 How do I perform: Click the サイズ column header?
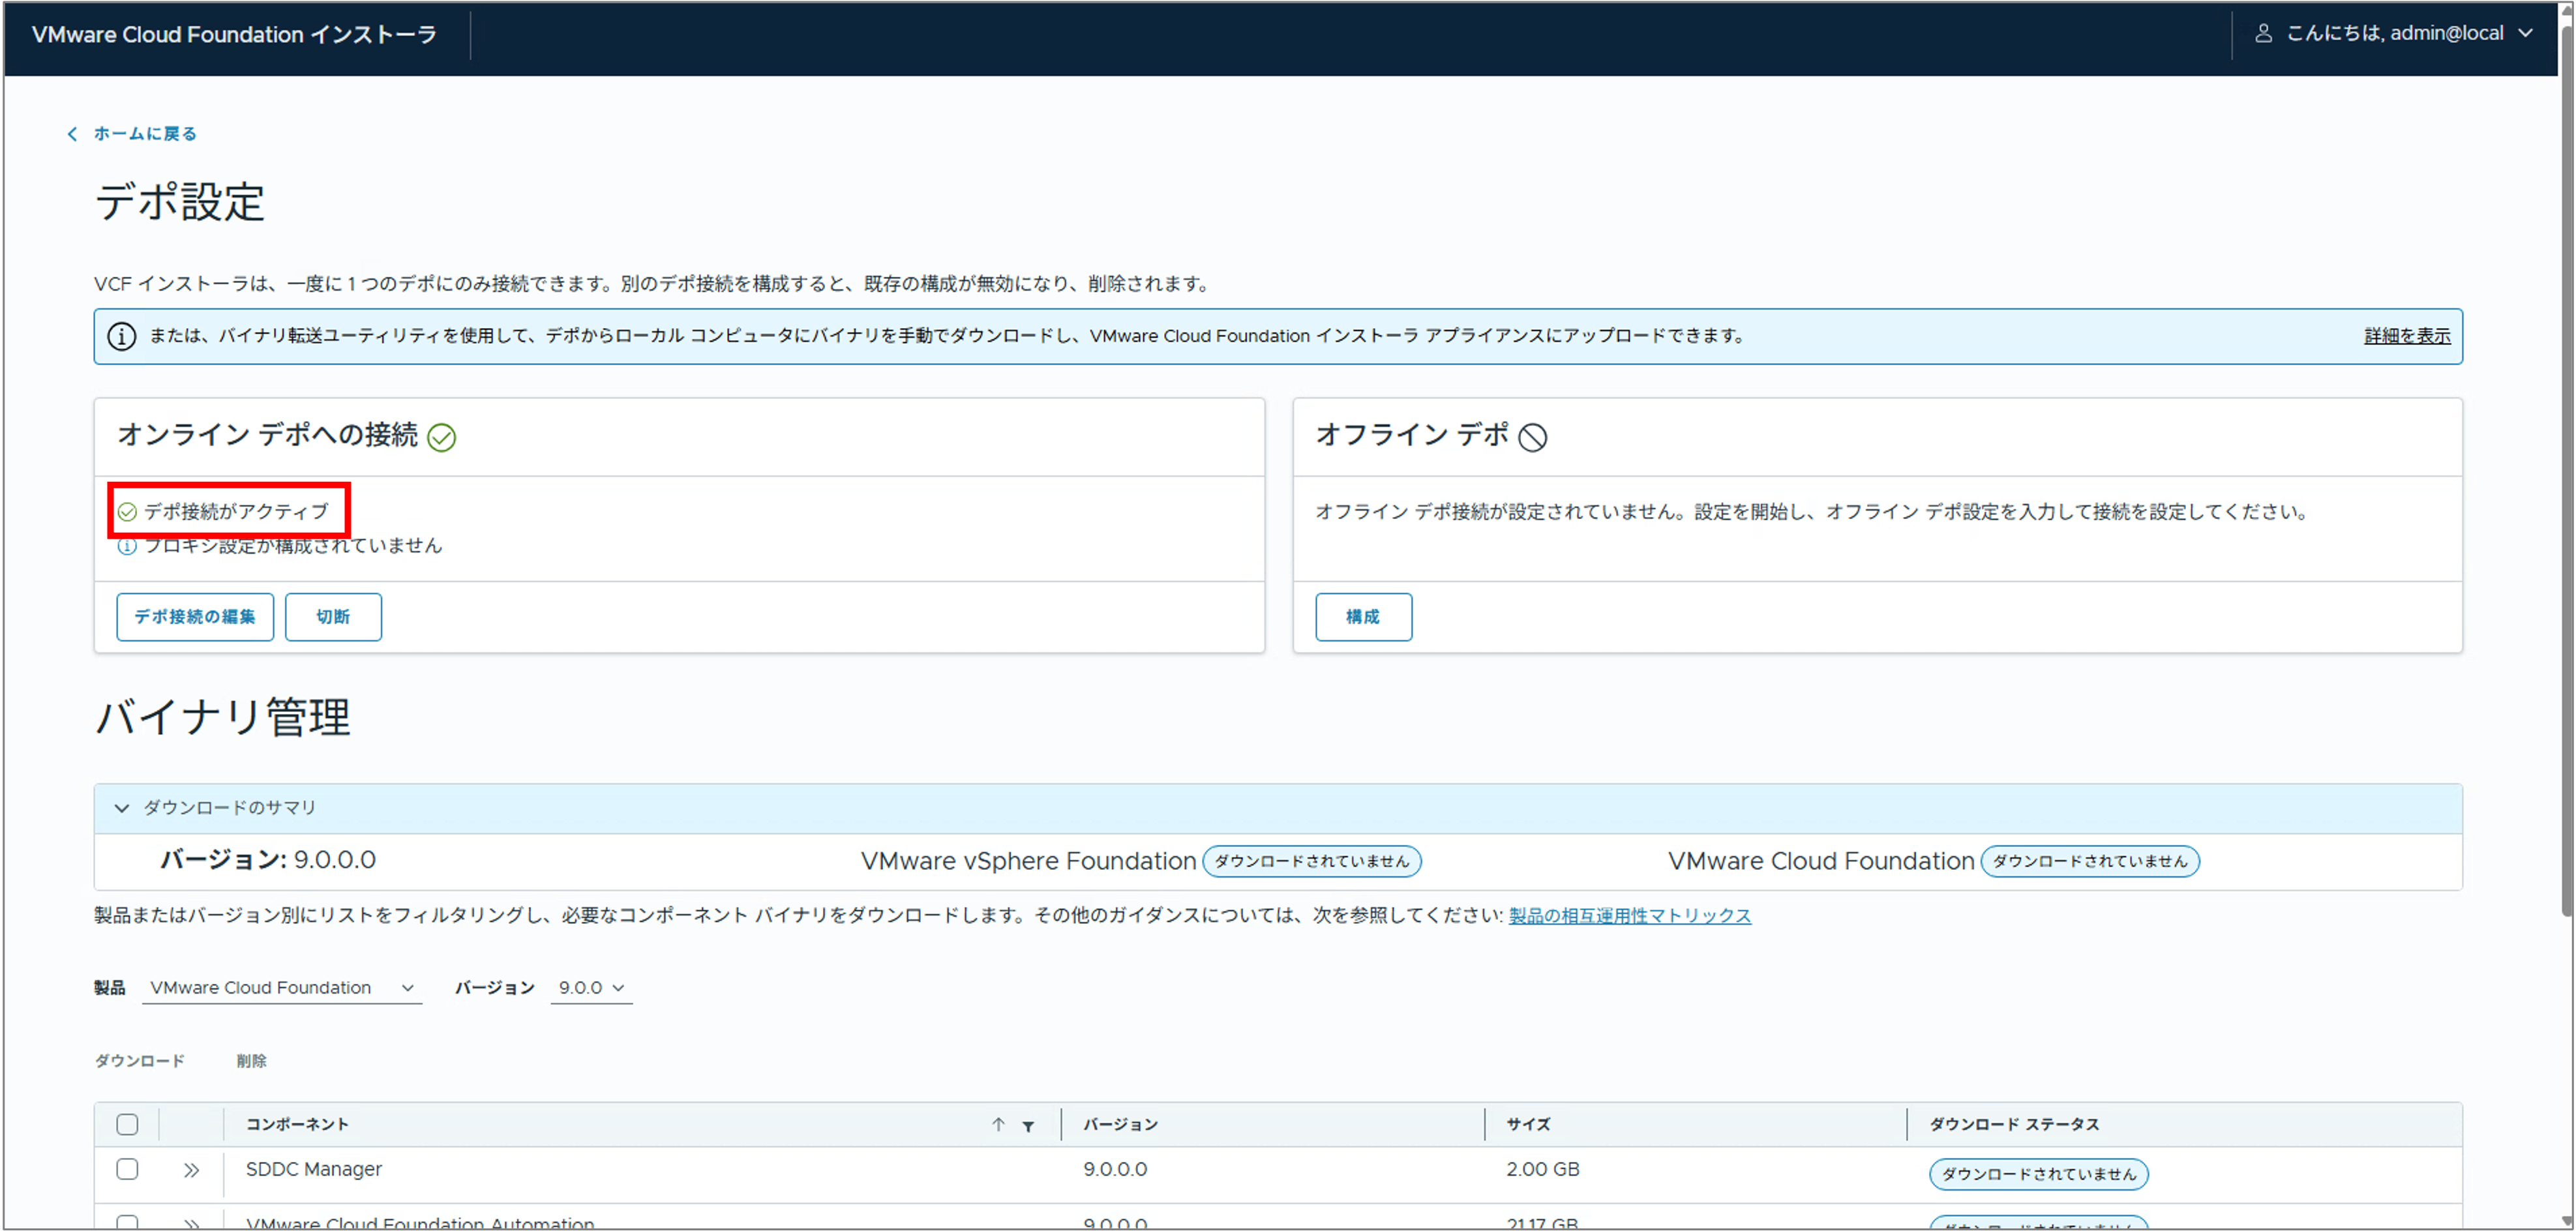pyautogui.click(x=1528, y=1125)
